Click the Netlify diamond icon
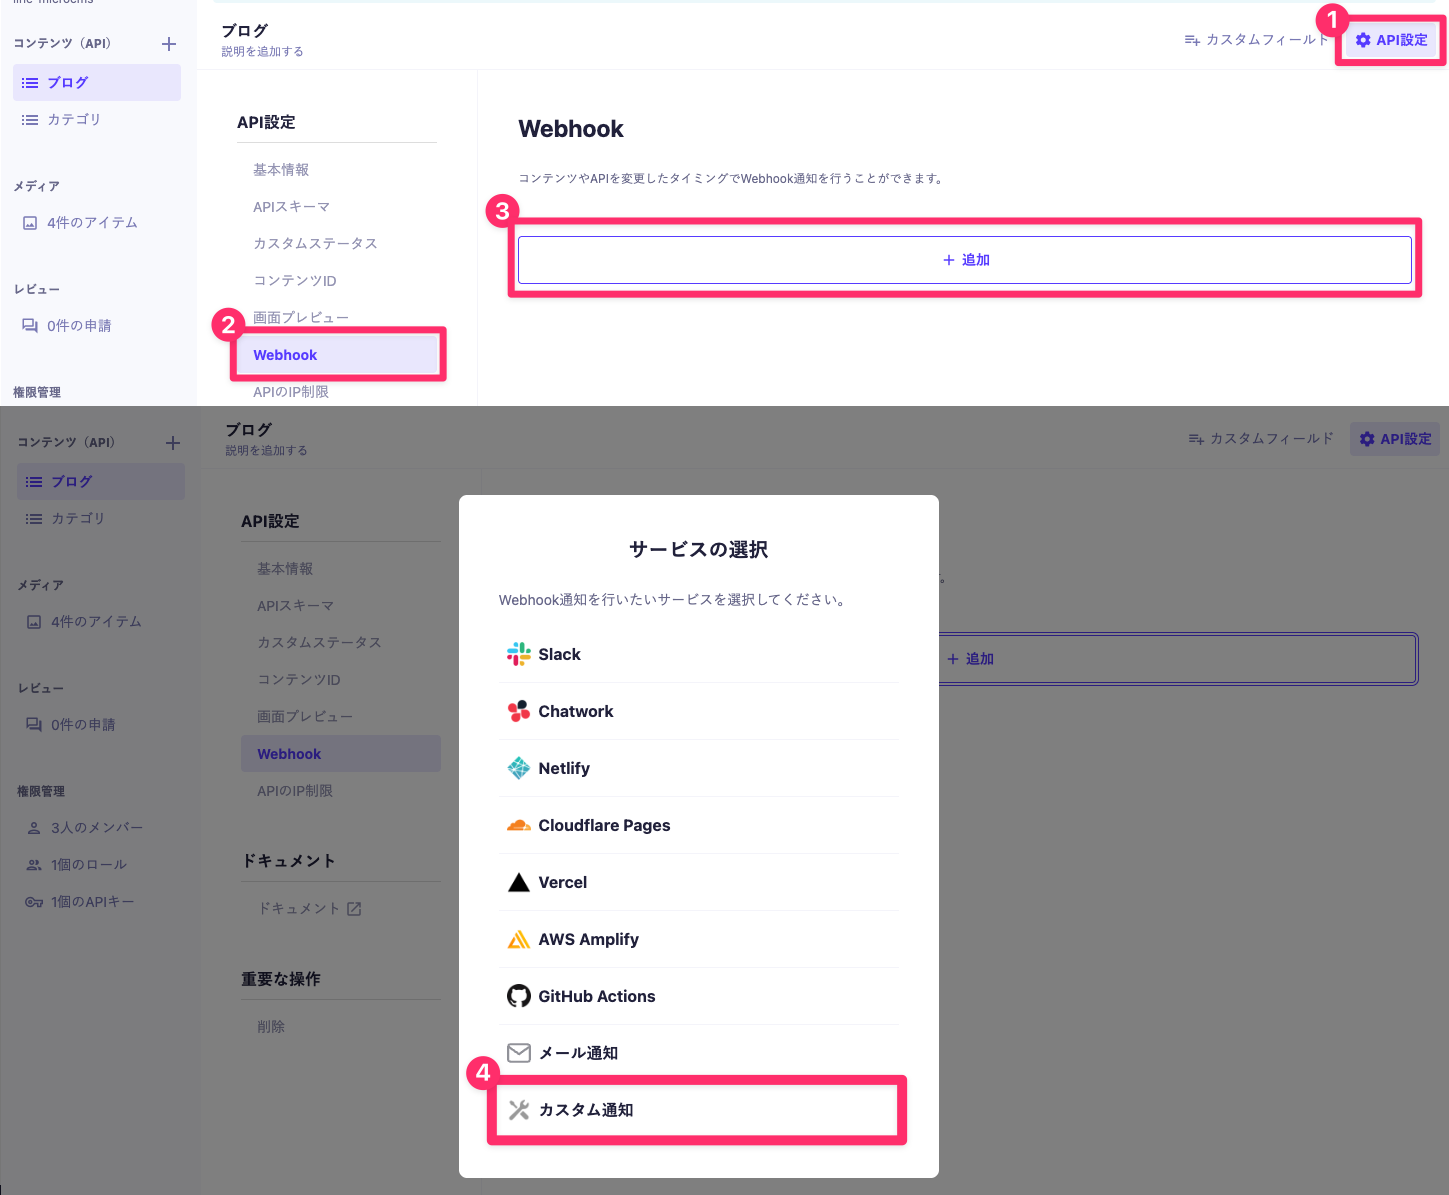Viewport: 1449px width, 1195px height. pyautogui.click(x=519, y=768)
